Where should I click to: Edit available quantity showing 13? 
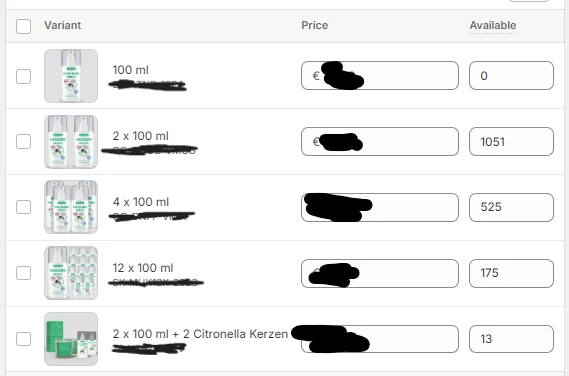(x=511, y=339)
